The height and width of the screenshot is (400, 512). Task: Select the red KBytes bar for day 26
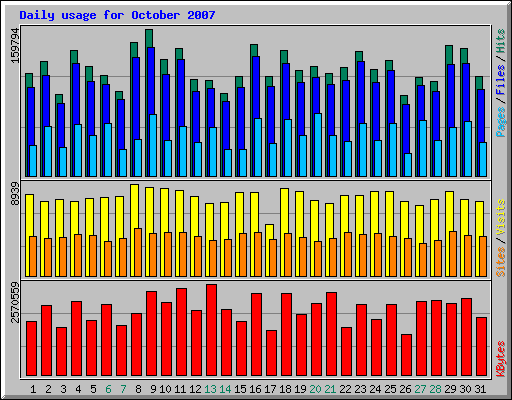[x=406, y=355]
